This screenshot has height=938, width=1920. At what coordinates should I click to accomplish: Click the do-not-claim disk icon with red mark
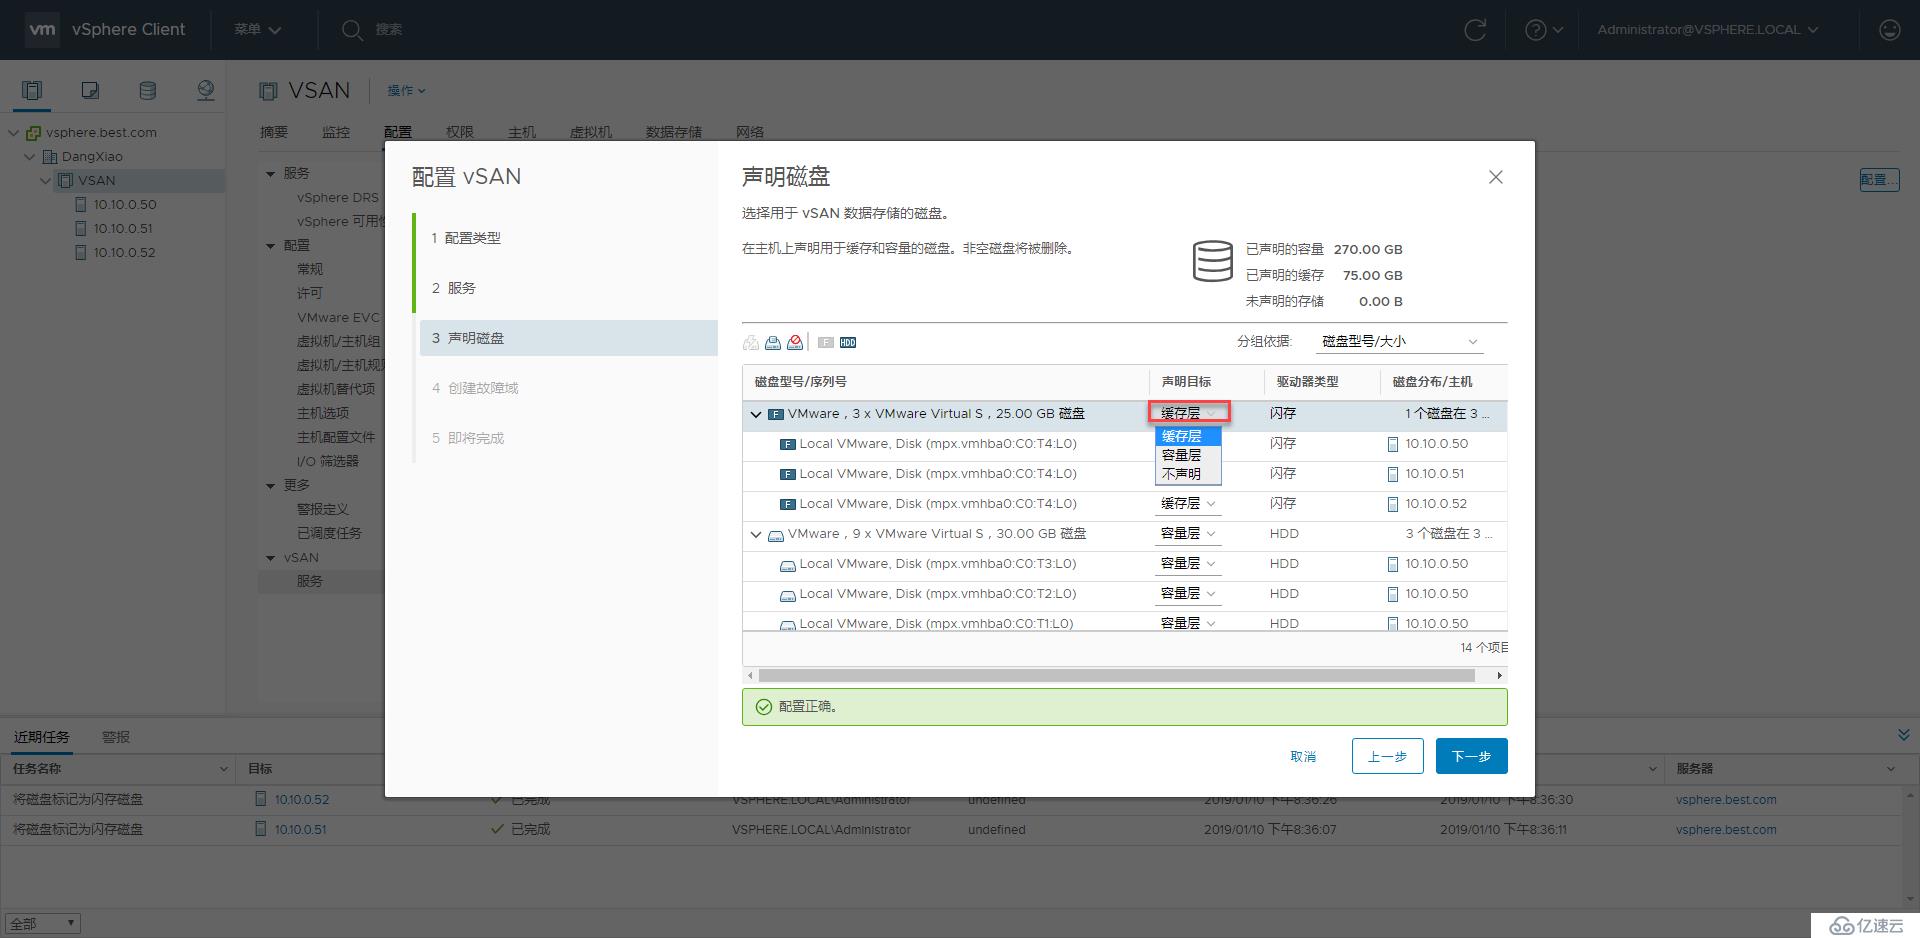[x=795, y=343]
